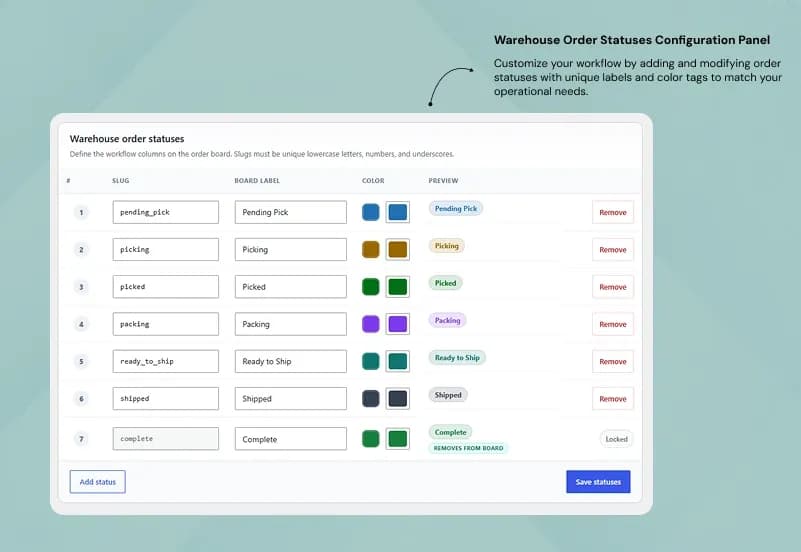This screenshot has width=801, height=552.
Task: Open the bordered teal color picker for Ready to Ship
Action: tap(397, 361)
